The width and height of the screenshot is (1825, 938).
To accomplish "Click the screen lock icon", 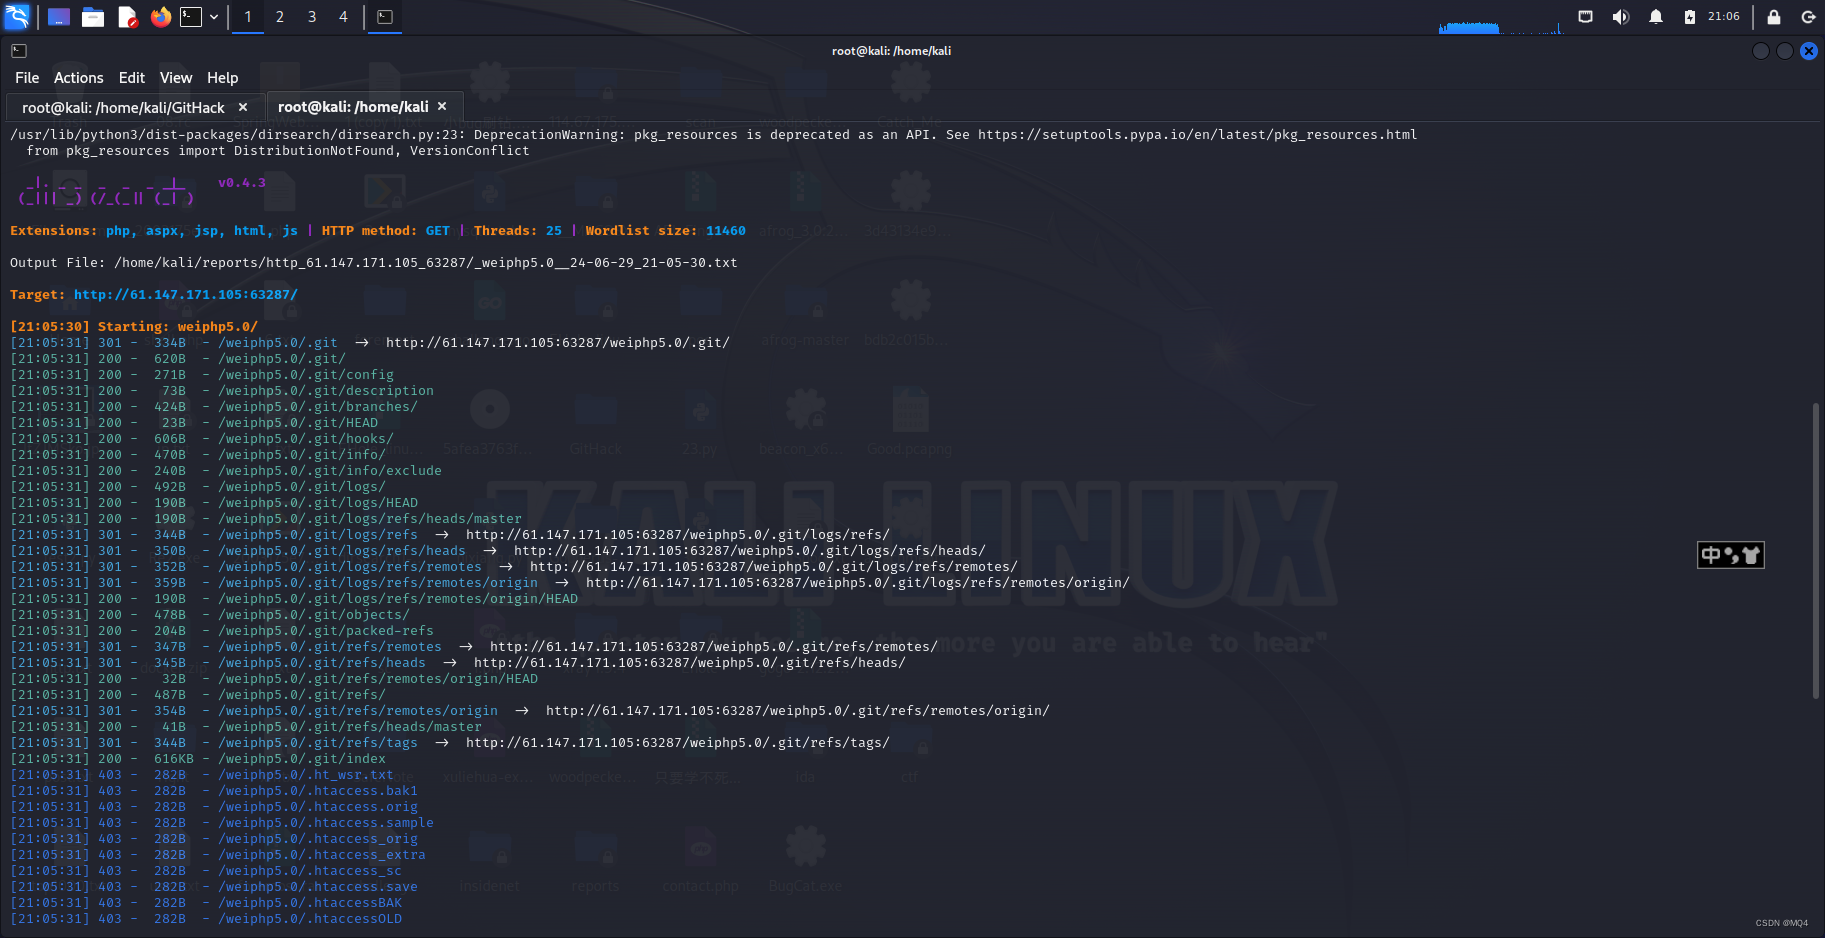I will coord(1772,16).
